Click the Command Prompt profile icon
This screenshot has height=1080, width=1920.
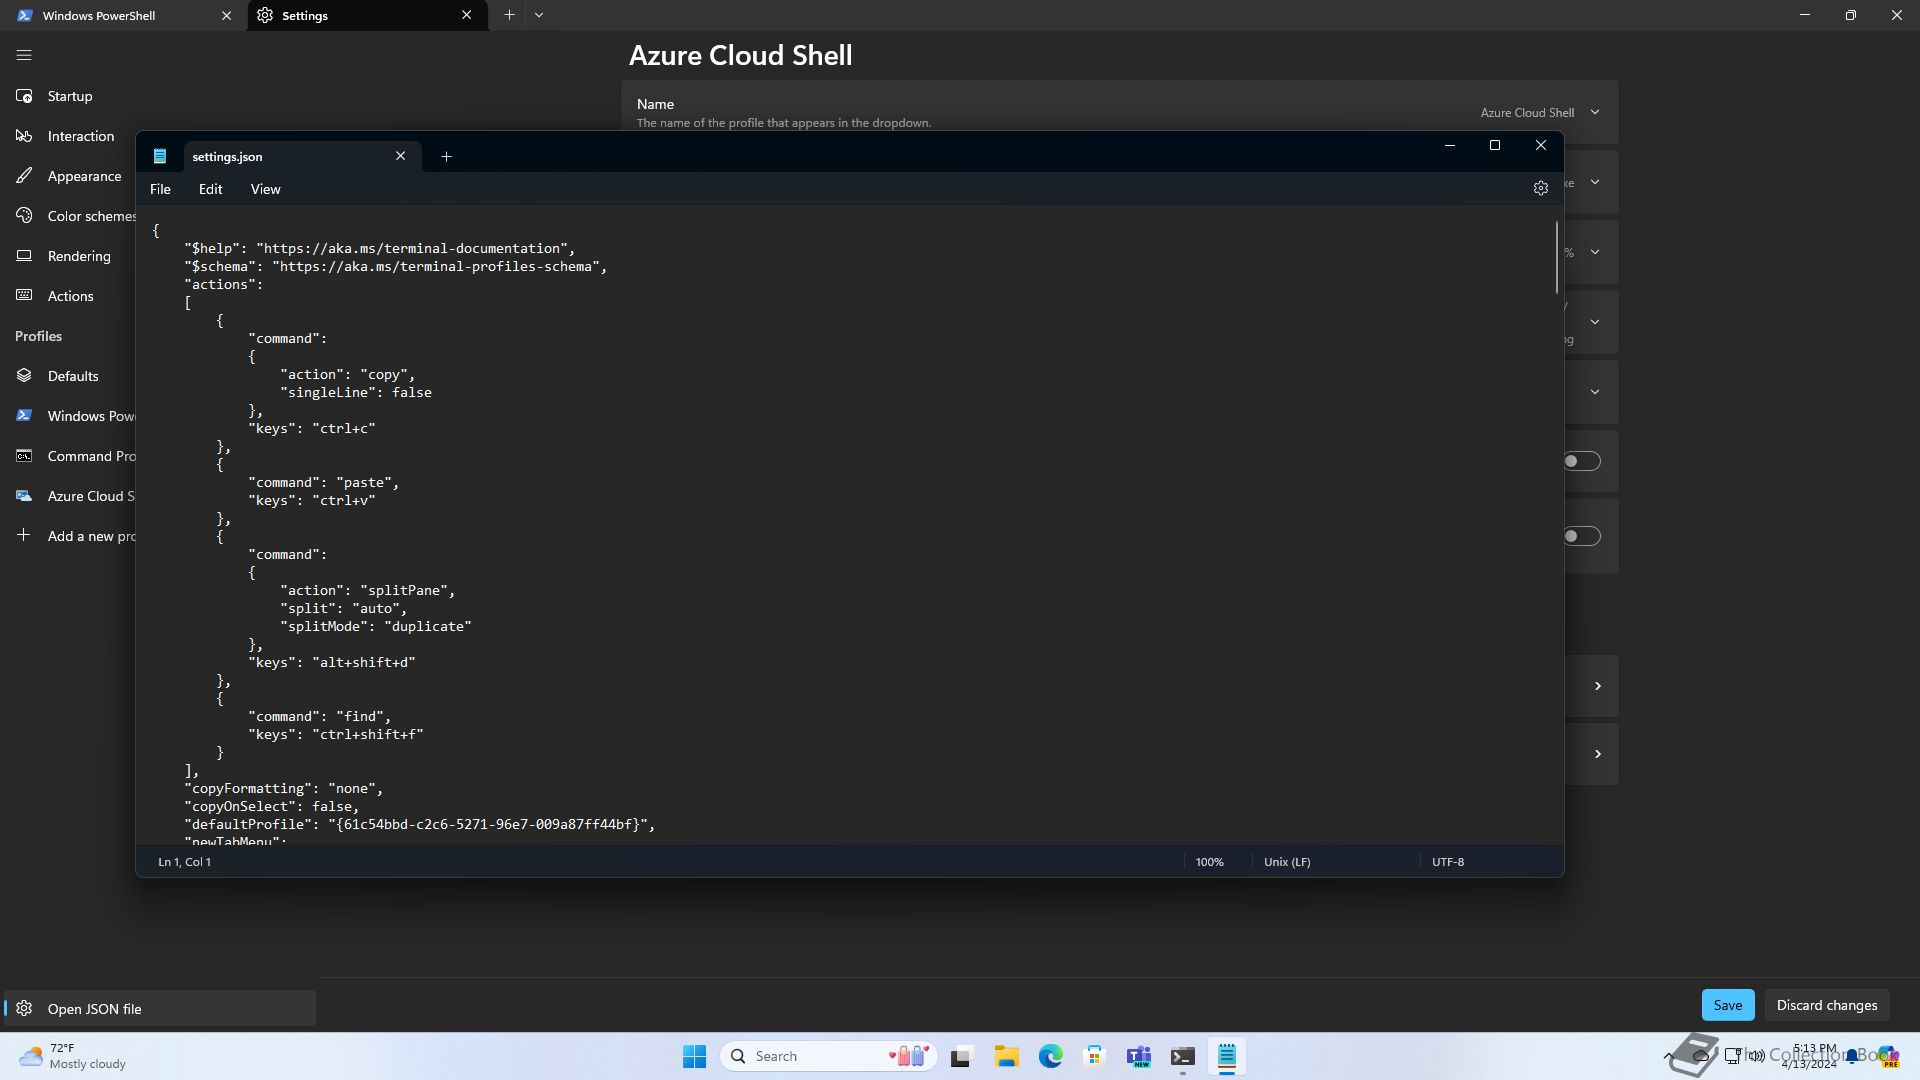pos(24,456)
